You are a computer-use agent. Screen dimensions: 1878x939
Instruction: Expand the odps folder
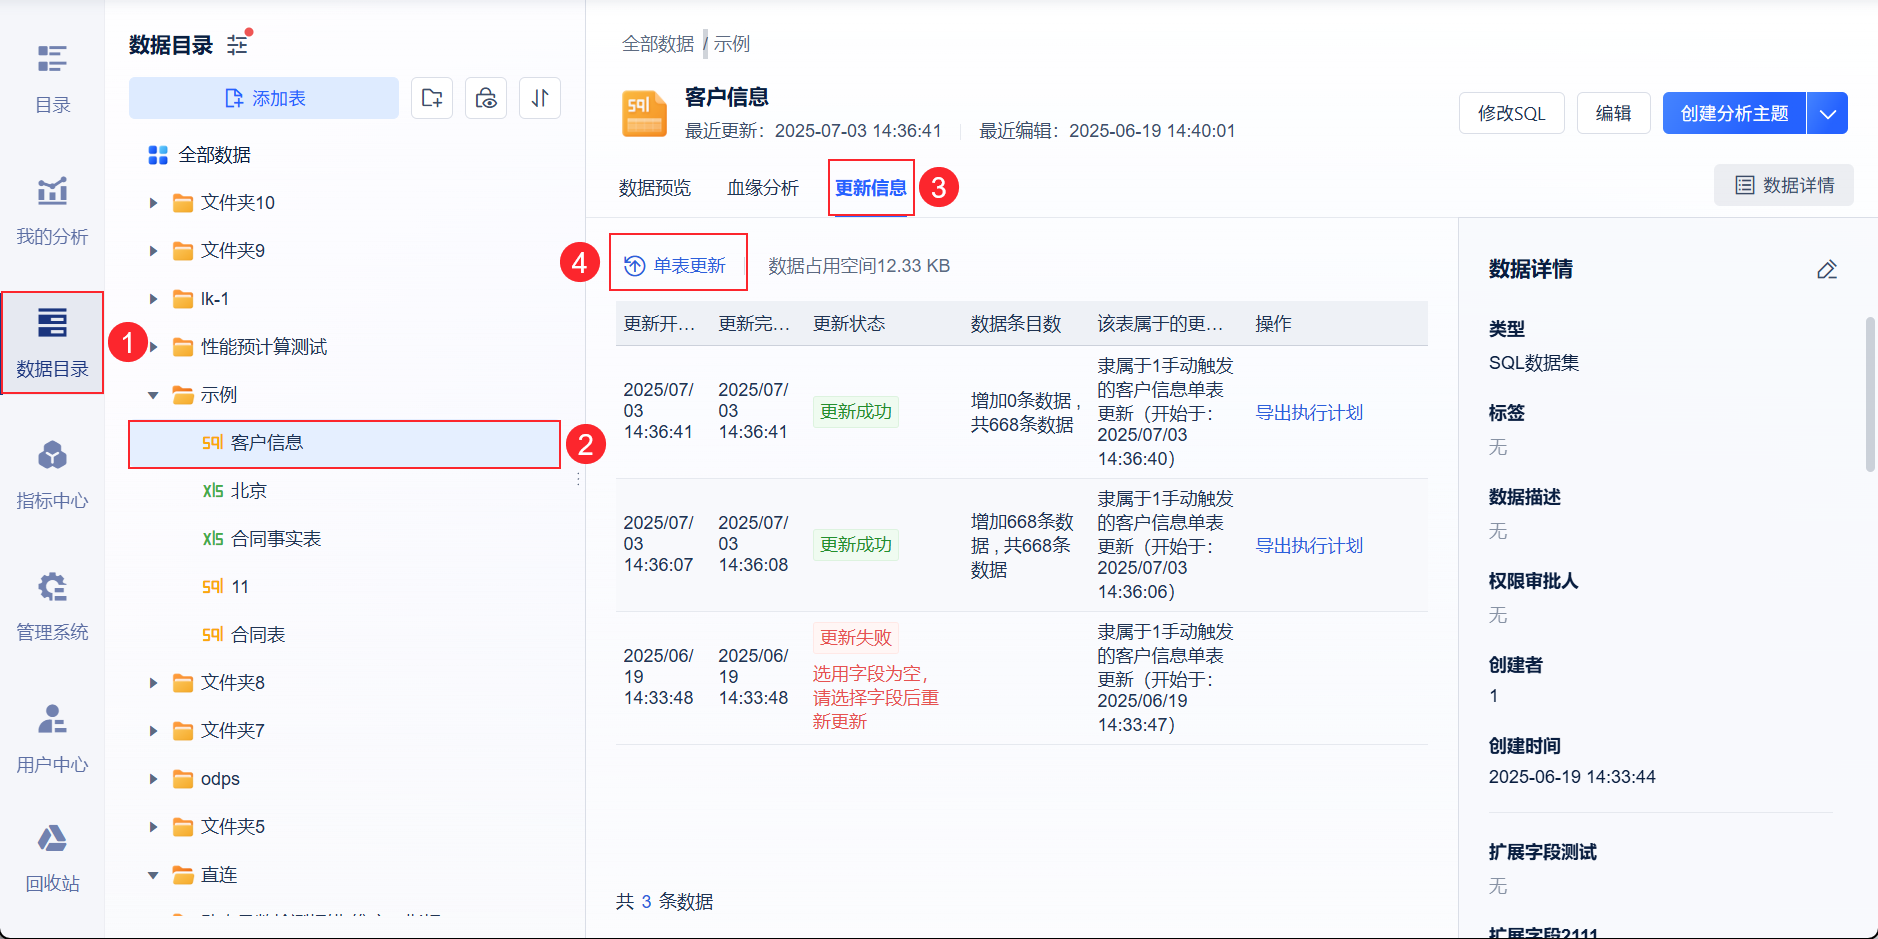(x=153, y=779)
